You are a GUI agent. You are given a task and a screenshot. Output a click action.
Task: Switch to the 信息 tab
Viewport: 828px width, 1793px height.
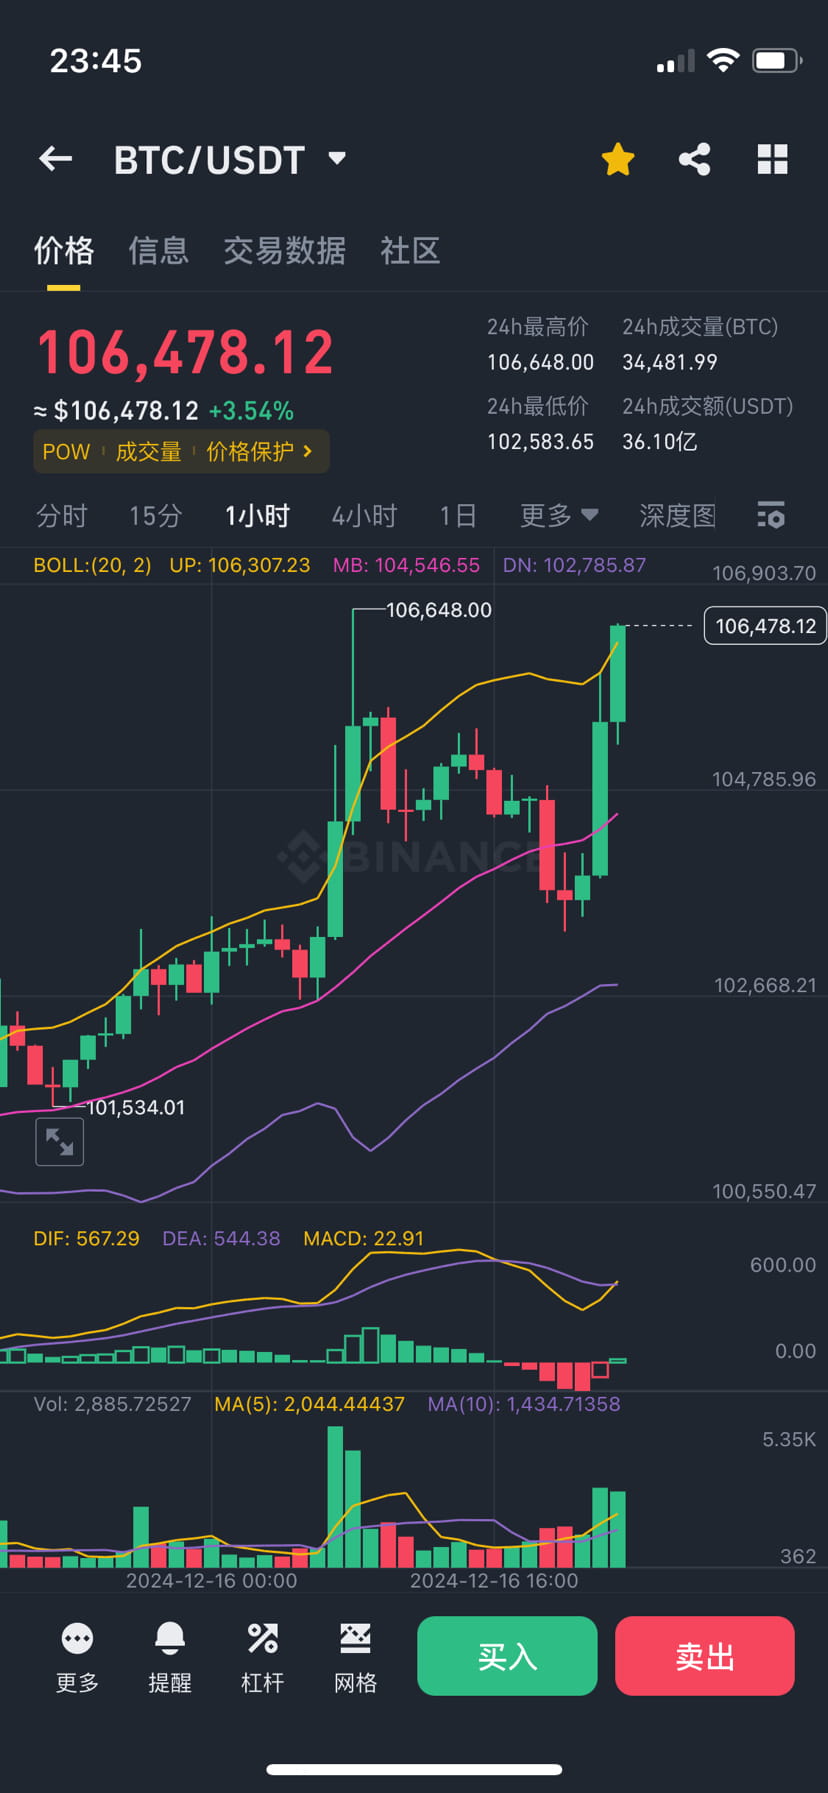click(158, 250)
